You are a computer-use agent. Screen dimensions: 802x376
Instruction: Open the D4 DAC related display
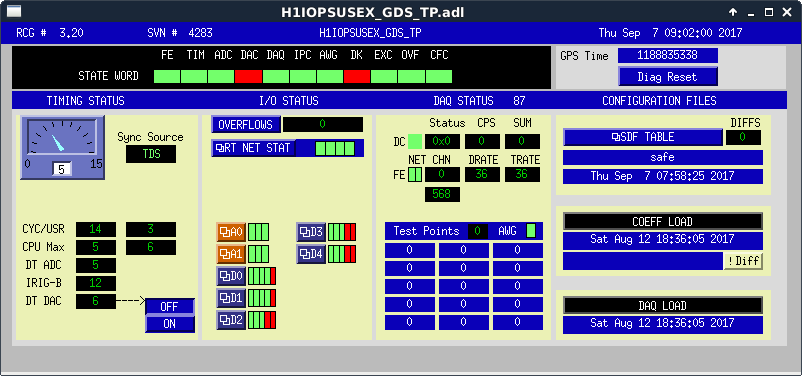pyautogui.click(x=311, y=254)
